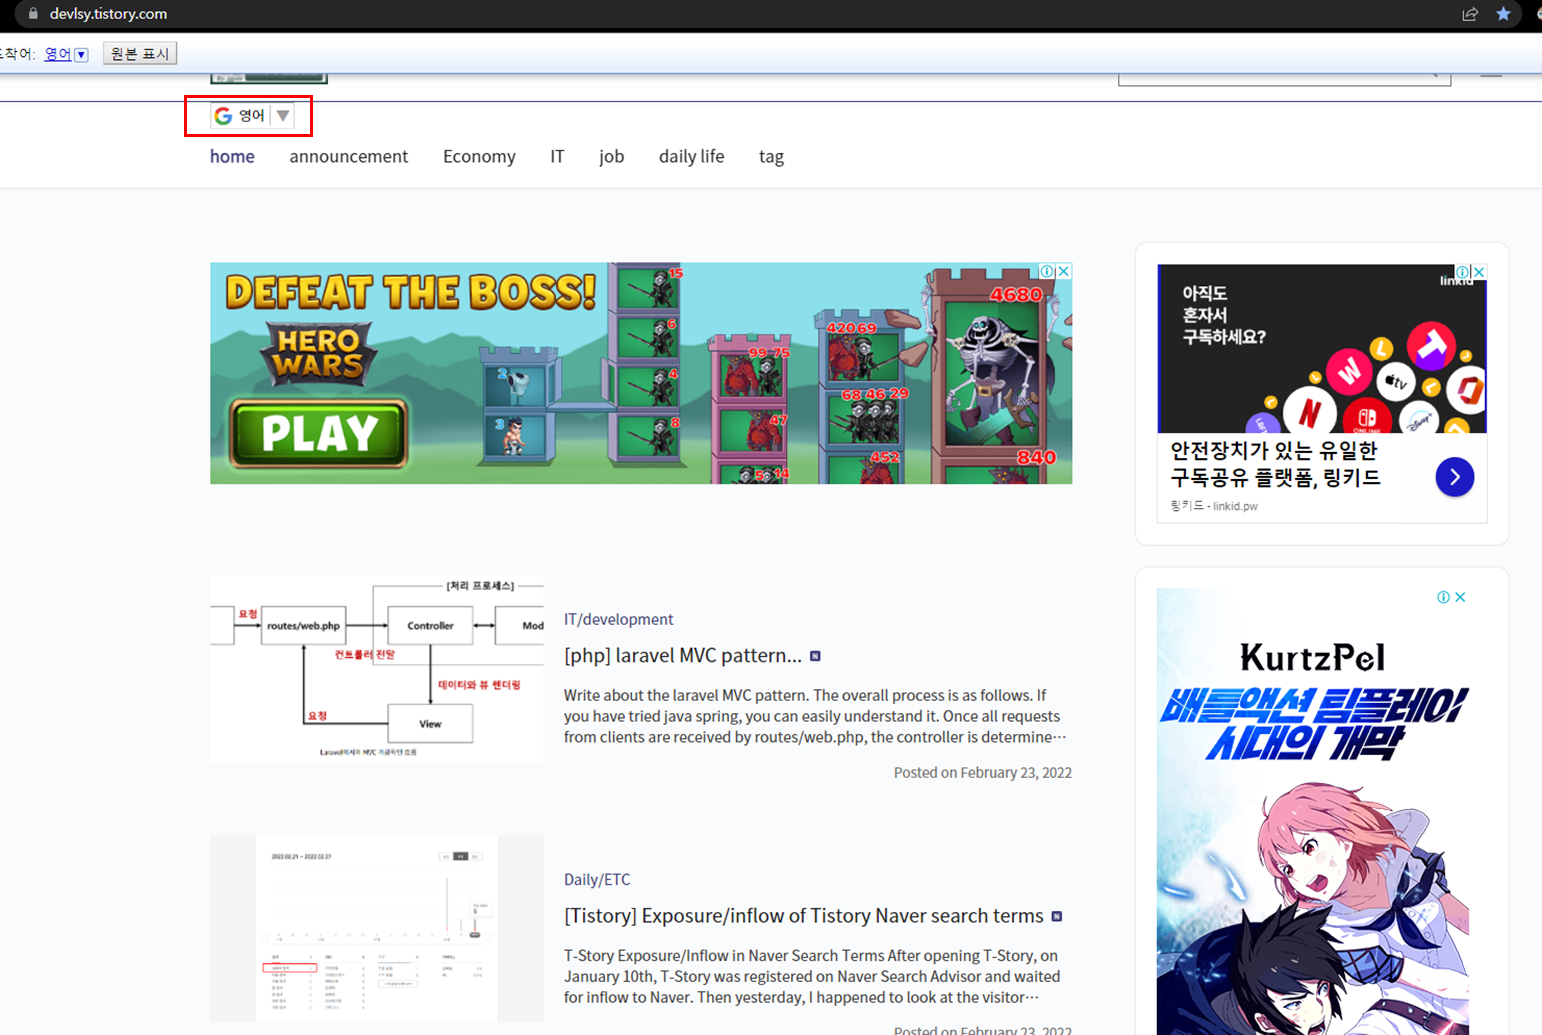The height and width of the screenshot is (1035, 1542).
Task: Click Tistory post excerpt starting 'T-Story Exposure'
Action: point(812,976)
